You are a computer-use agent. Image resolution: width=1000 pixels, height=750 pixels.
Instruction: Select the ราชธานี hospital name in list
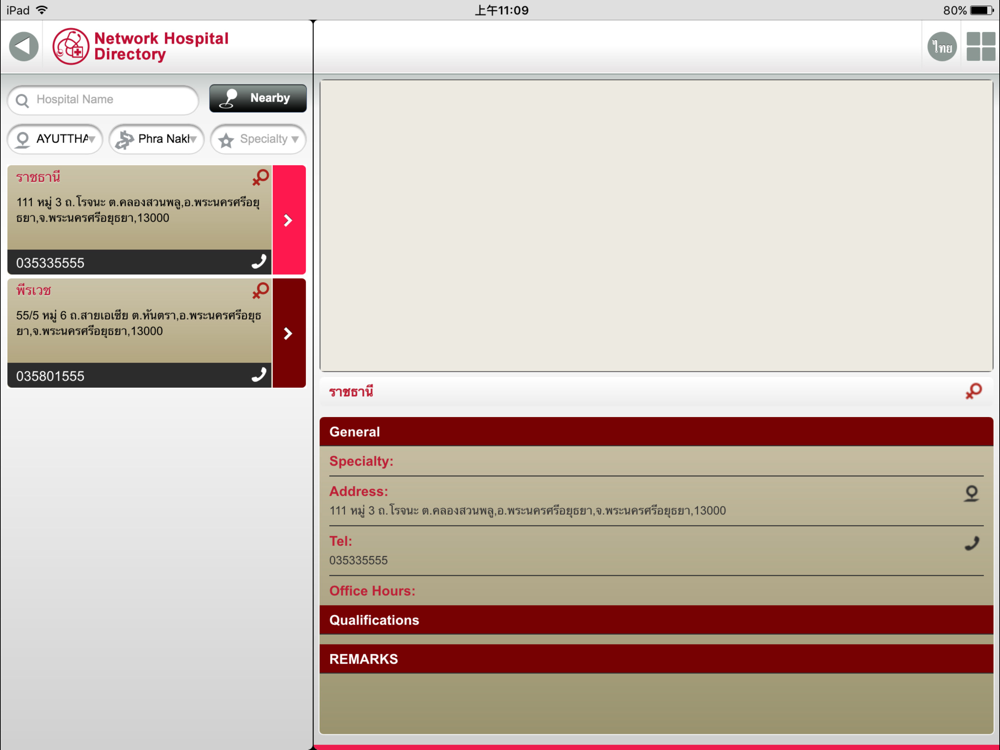pos(38,177)
